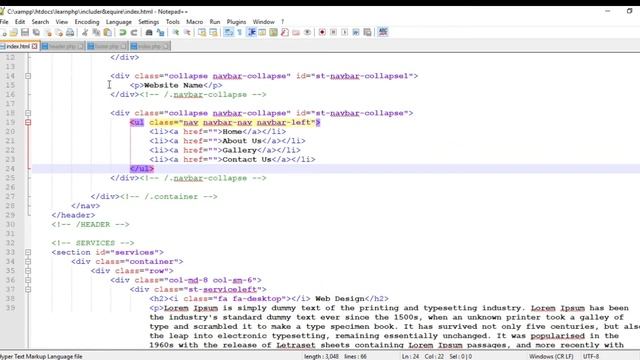Collapse the row div fold on line 35
This screenshot has width=640, height=360.
[28, 271]
